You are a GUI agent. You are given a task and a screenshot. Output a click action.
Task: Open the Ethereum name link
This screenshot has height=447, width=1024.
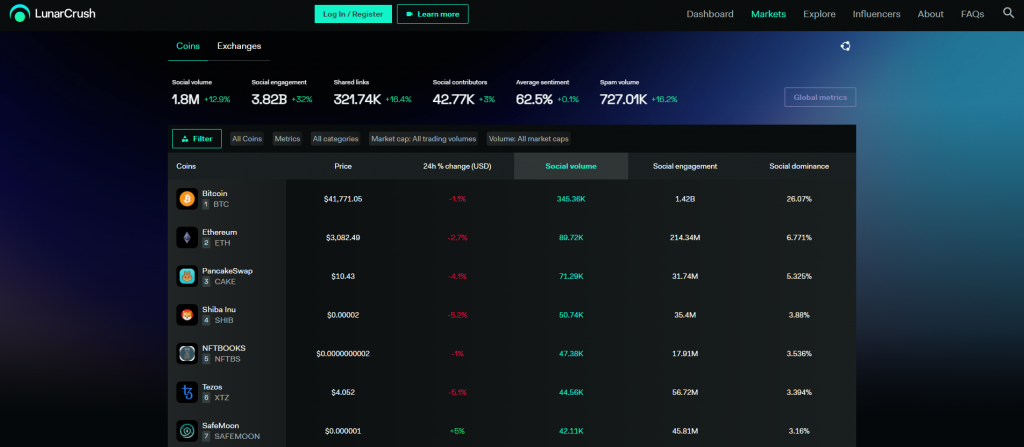pos(219,232)
